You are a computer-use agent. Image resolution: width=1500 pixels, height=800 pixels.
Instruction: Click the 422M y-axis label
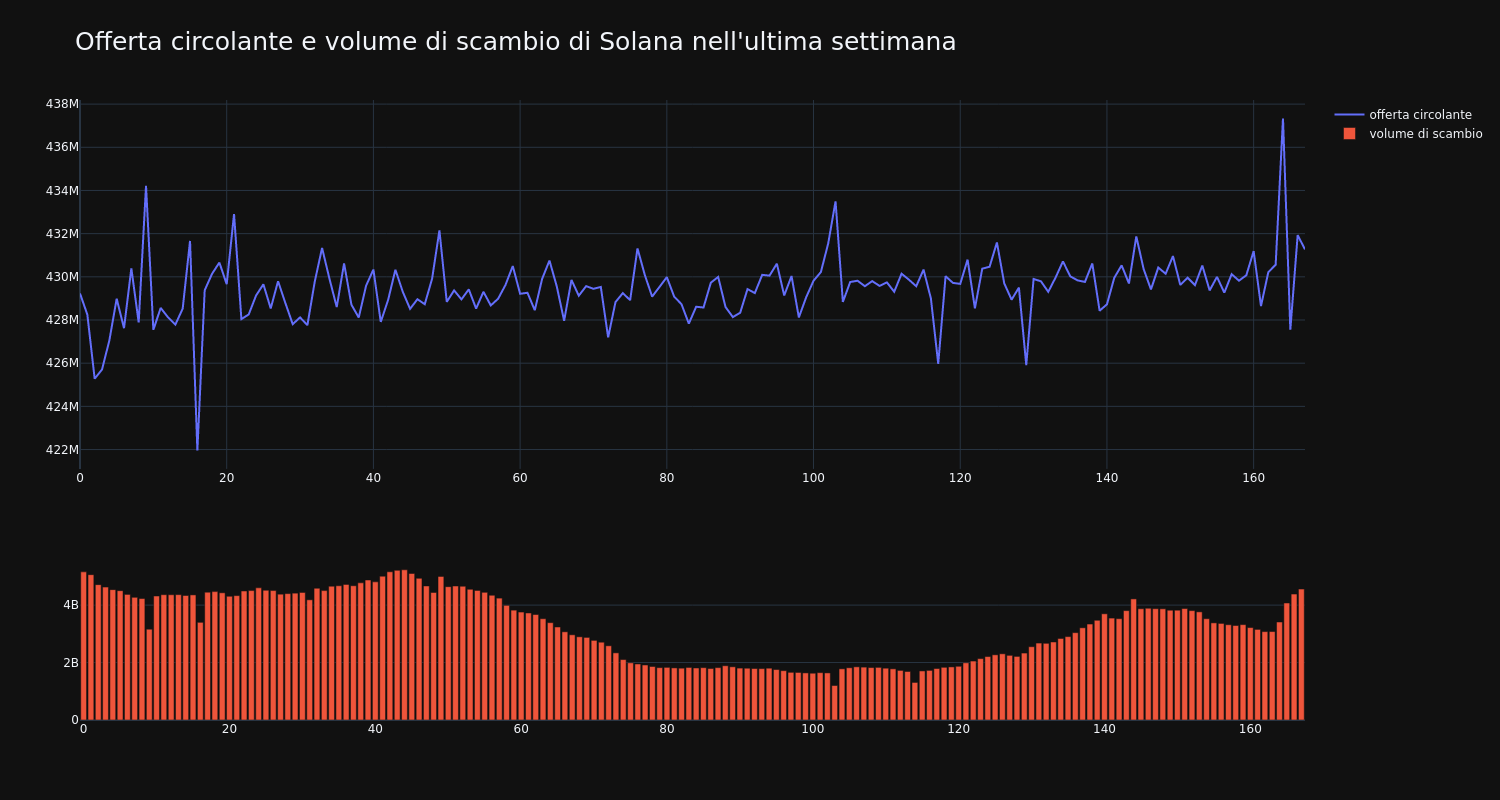pyautogui.click(x=62, y=450)
